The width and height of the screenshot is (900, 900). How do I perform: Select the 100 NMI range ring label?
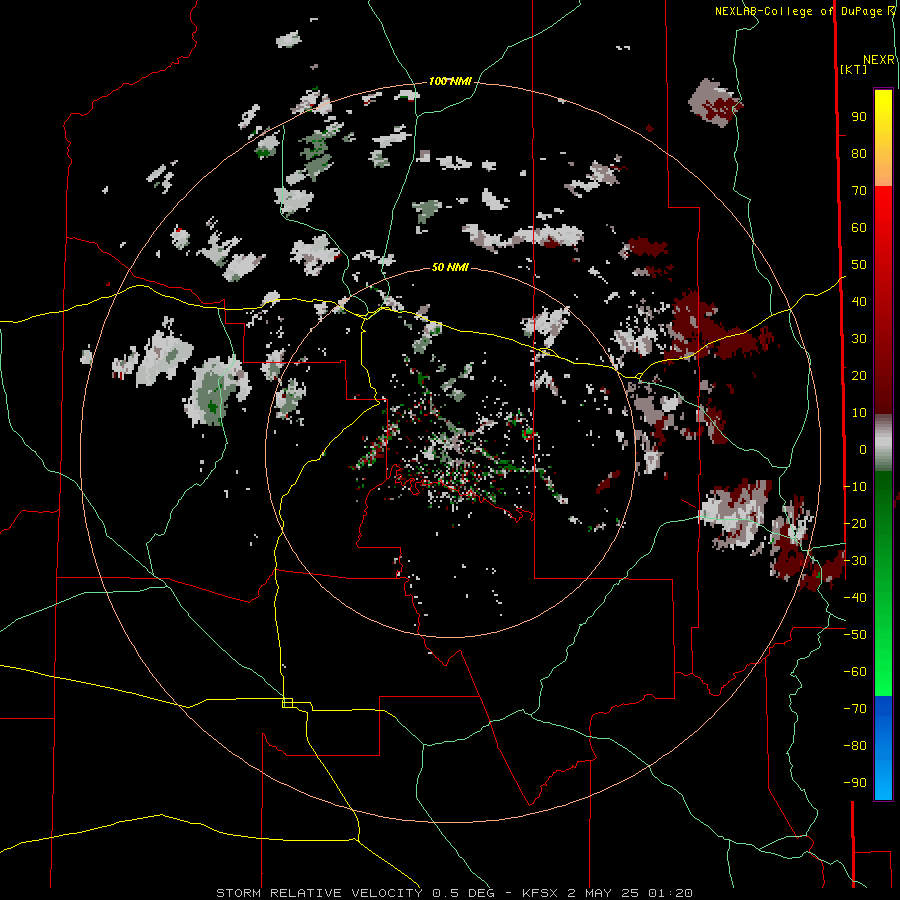tap(450, 82)
